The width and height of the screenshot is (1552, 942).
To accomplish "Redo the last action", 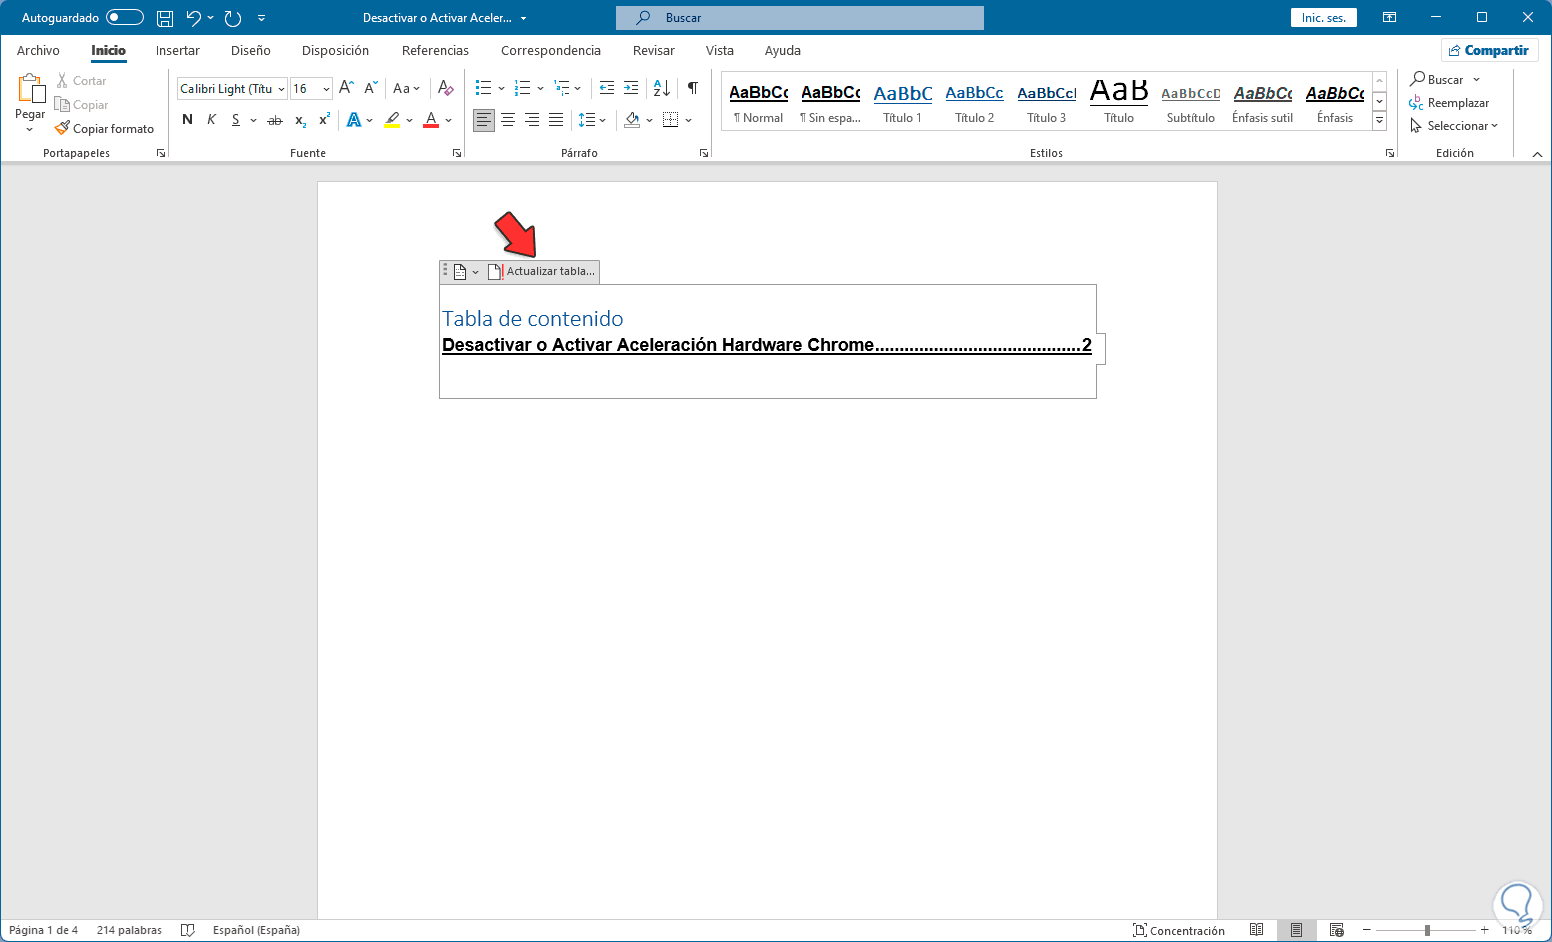I will click(x=233, y=18).
